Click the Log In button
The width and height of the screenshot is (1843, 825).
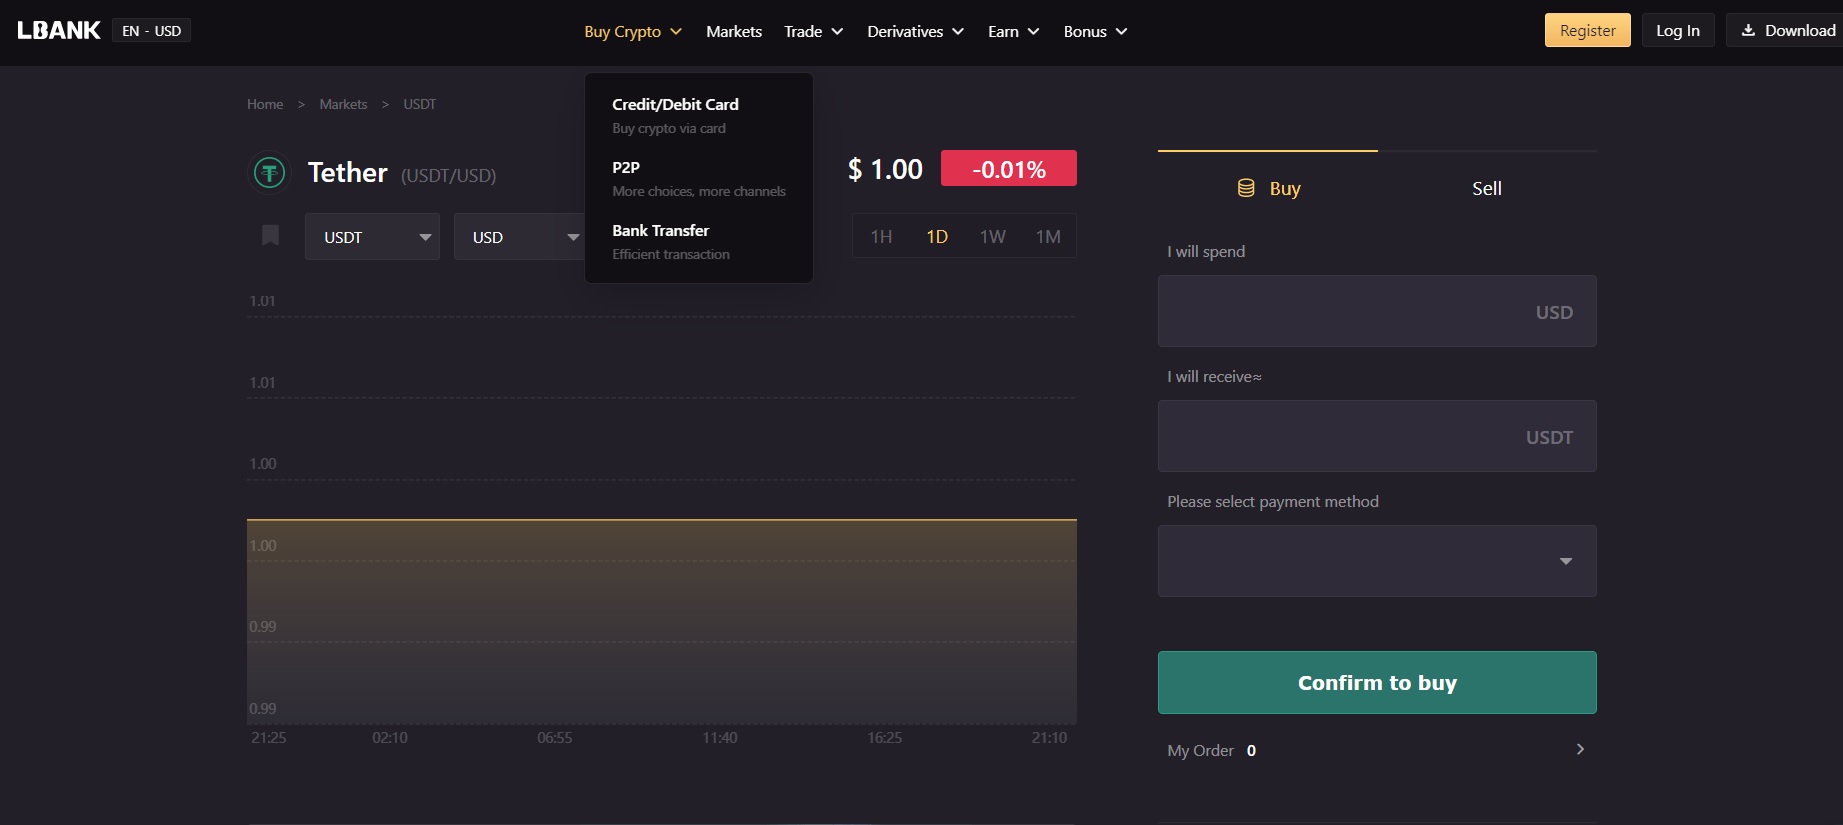click(x=1678, y=30)
